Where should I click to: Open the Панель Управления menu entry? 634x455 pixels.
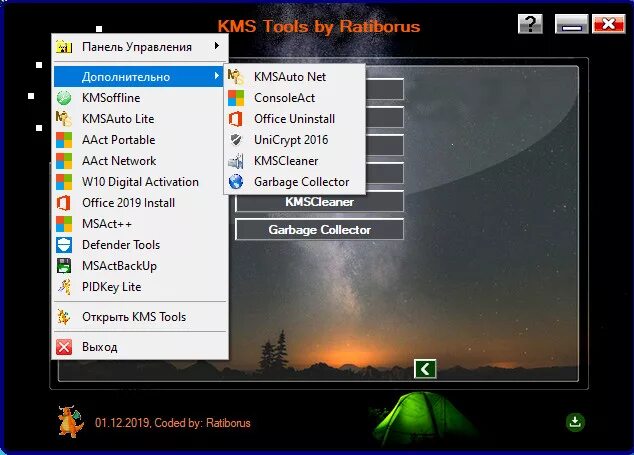point(140,47)
